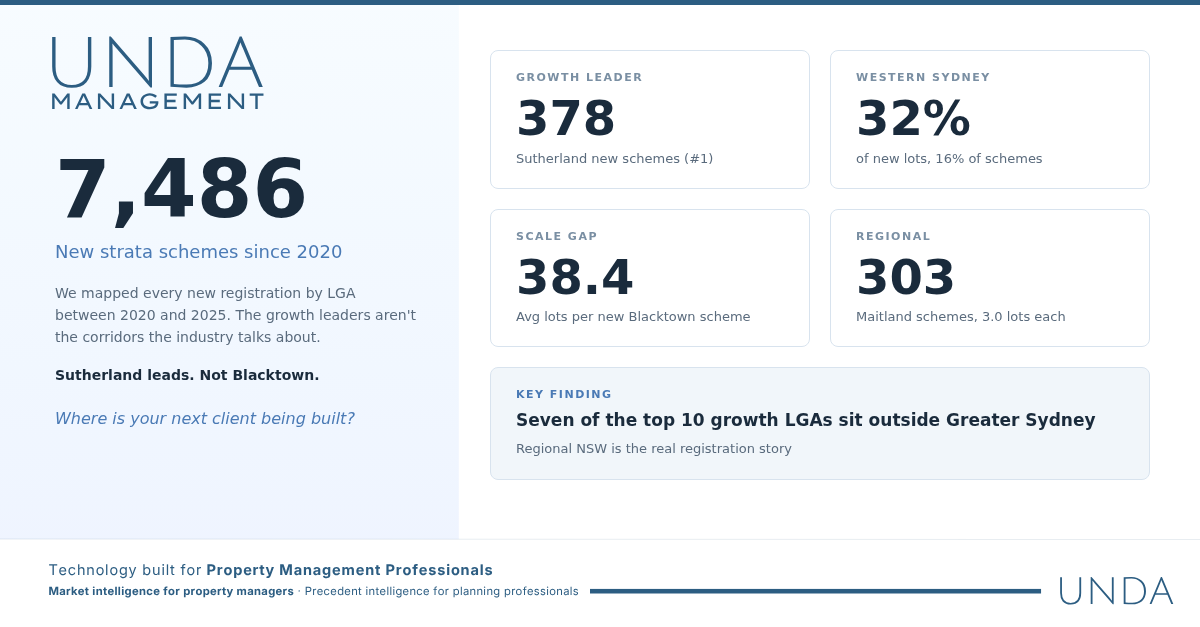The width and height of the screenshot is (1200, 627).
Task: Click the 'REGIONAL' card label
Action: (x=893, y=236)
